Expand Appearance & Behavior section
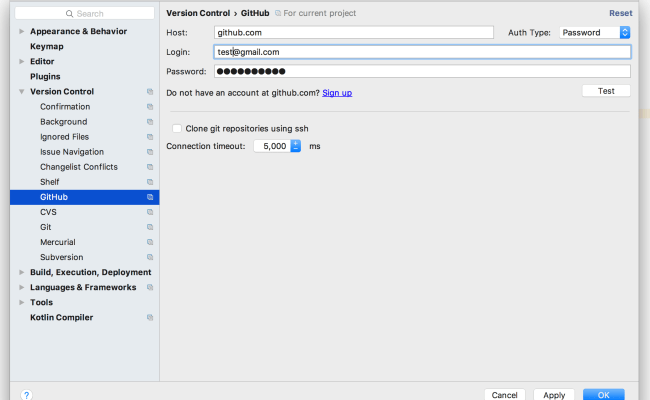 [x=22, y=32]
